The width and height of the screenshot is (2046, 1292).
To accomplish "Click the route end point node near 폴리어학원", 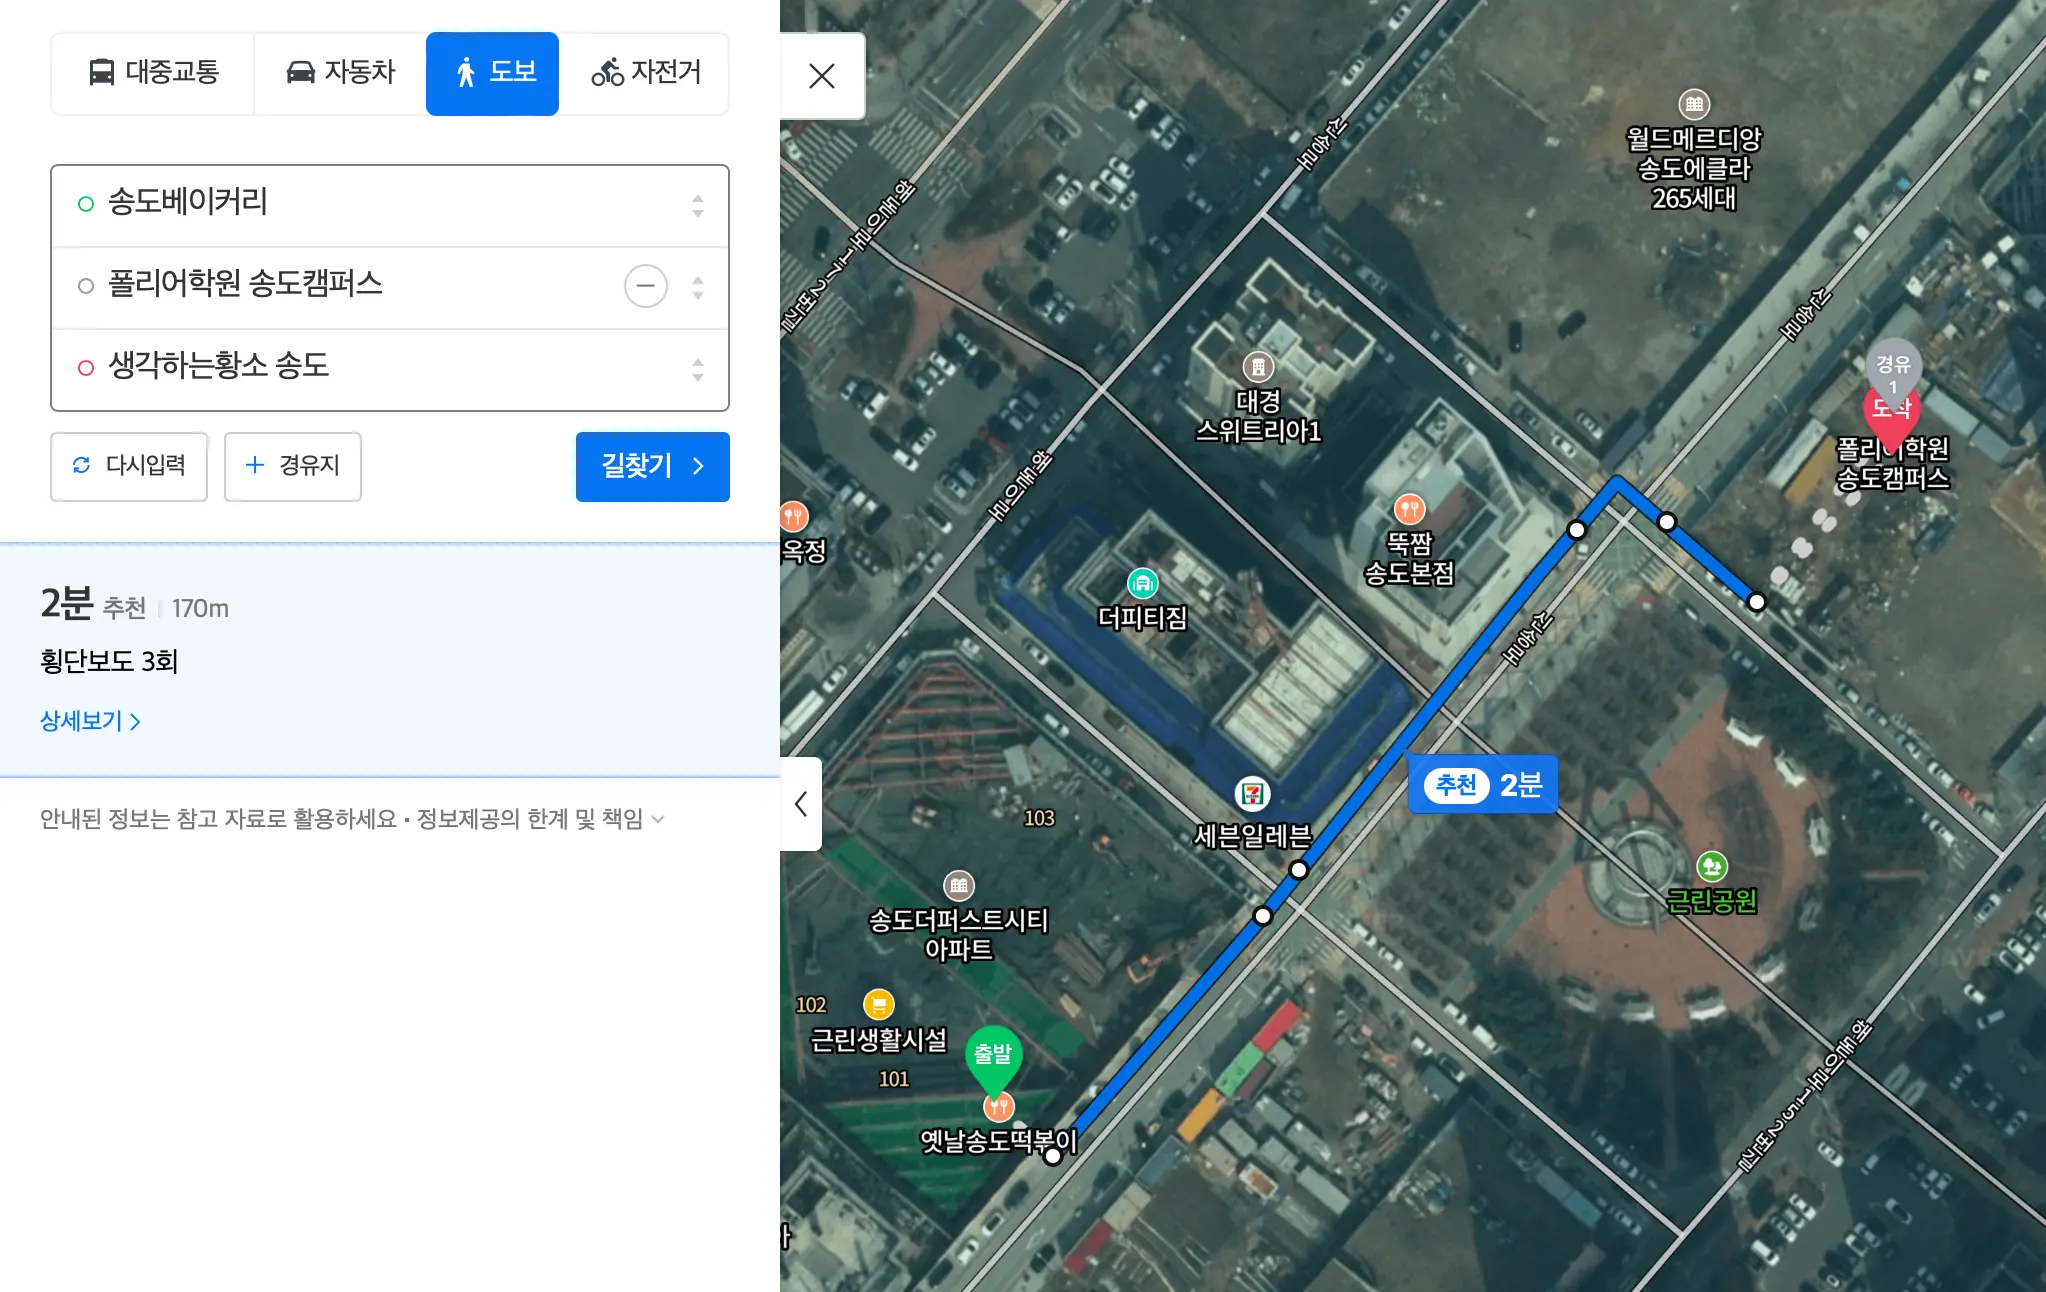I will [x=1756, y=601].
